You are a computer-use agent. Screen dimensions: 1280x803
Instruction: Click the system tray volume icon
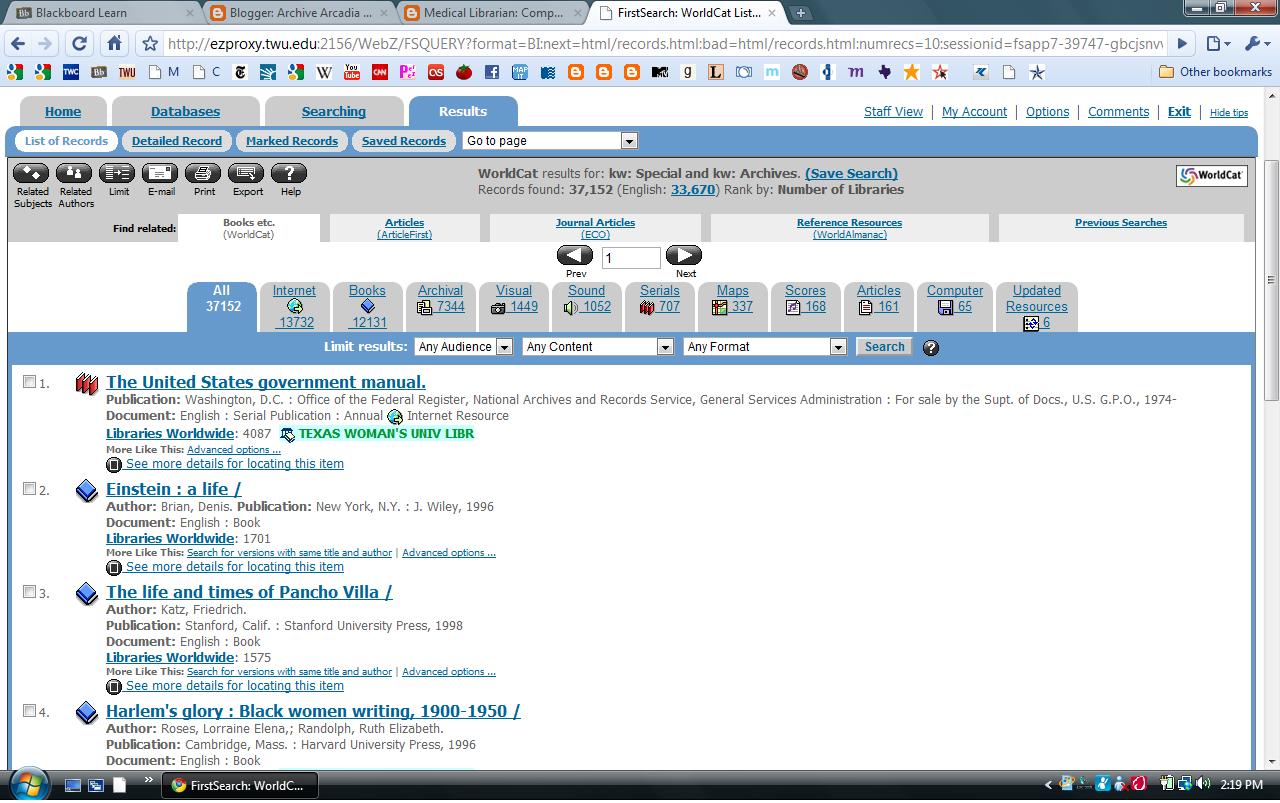(x=1202, y=785)
